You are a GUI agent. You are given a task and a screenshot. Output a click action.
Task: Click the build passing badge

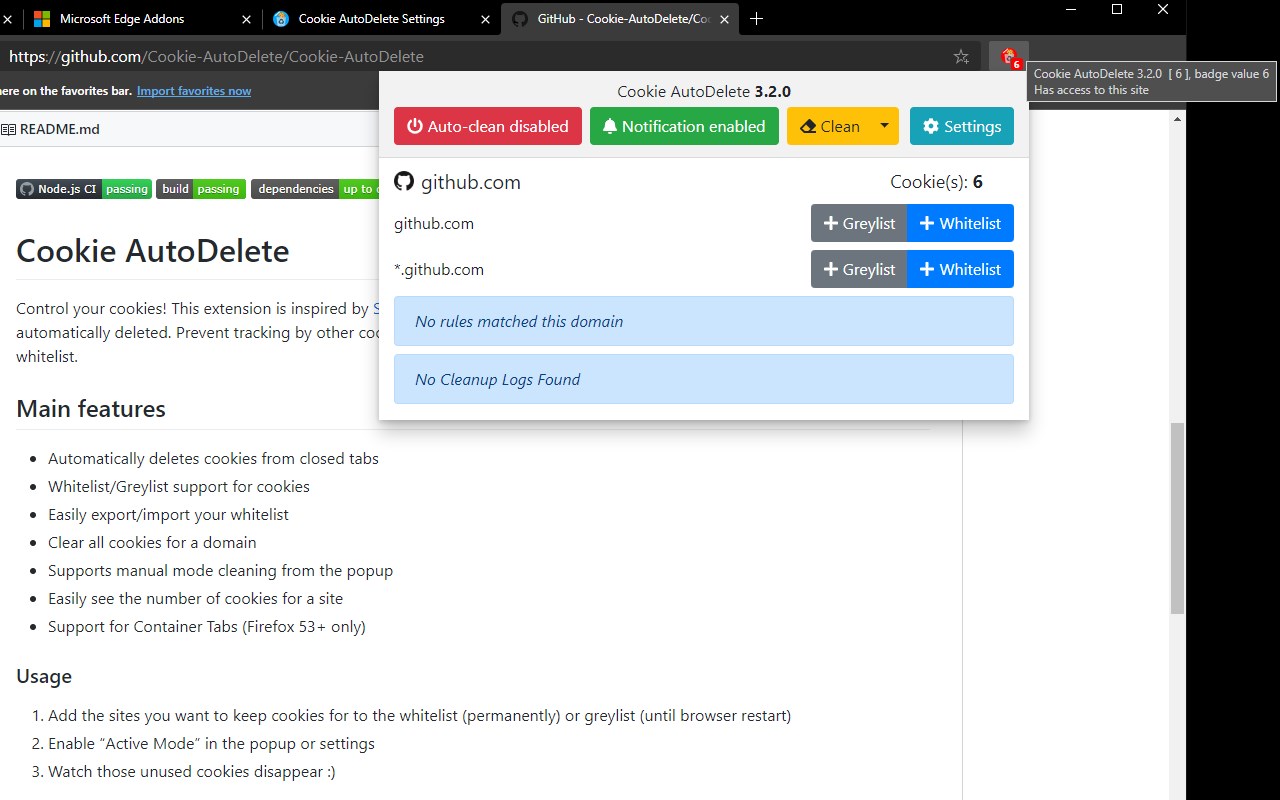click(201, 189)
